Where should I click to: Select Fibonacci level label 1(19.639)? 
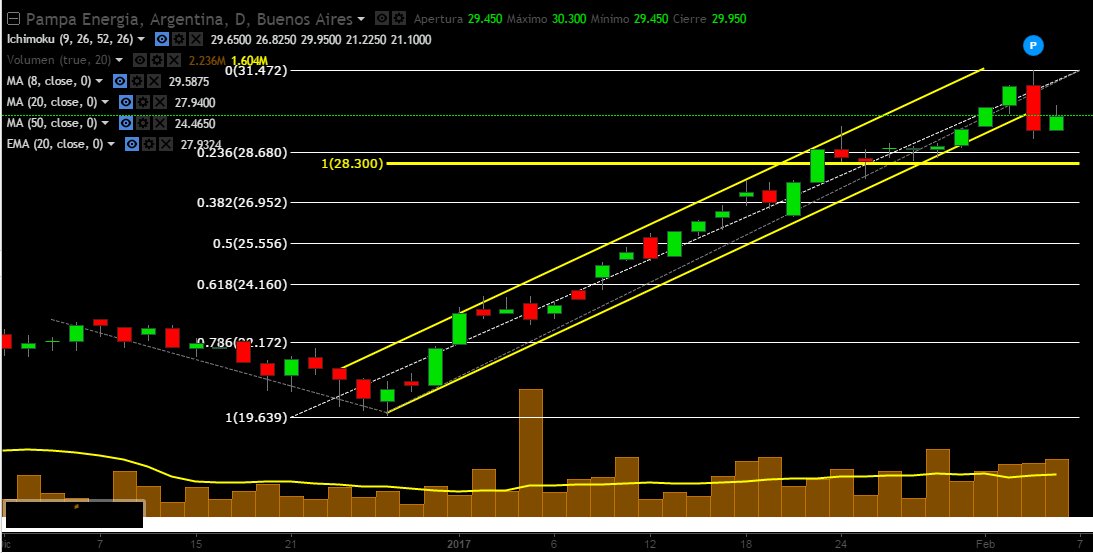tap(256, 418)
